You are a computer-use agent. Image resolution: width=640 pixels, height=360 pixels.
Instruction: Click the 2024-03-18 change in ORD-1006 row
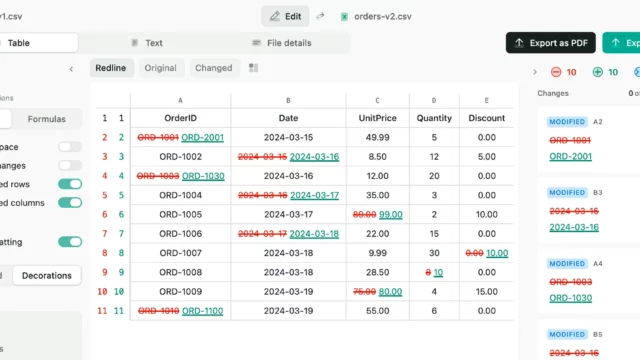[288, 234]
